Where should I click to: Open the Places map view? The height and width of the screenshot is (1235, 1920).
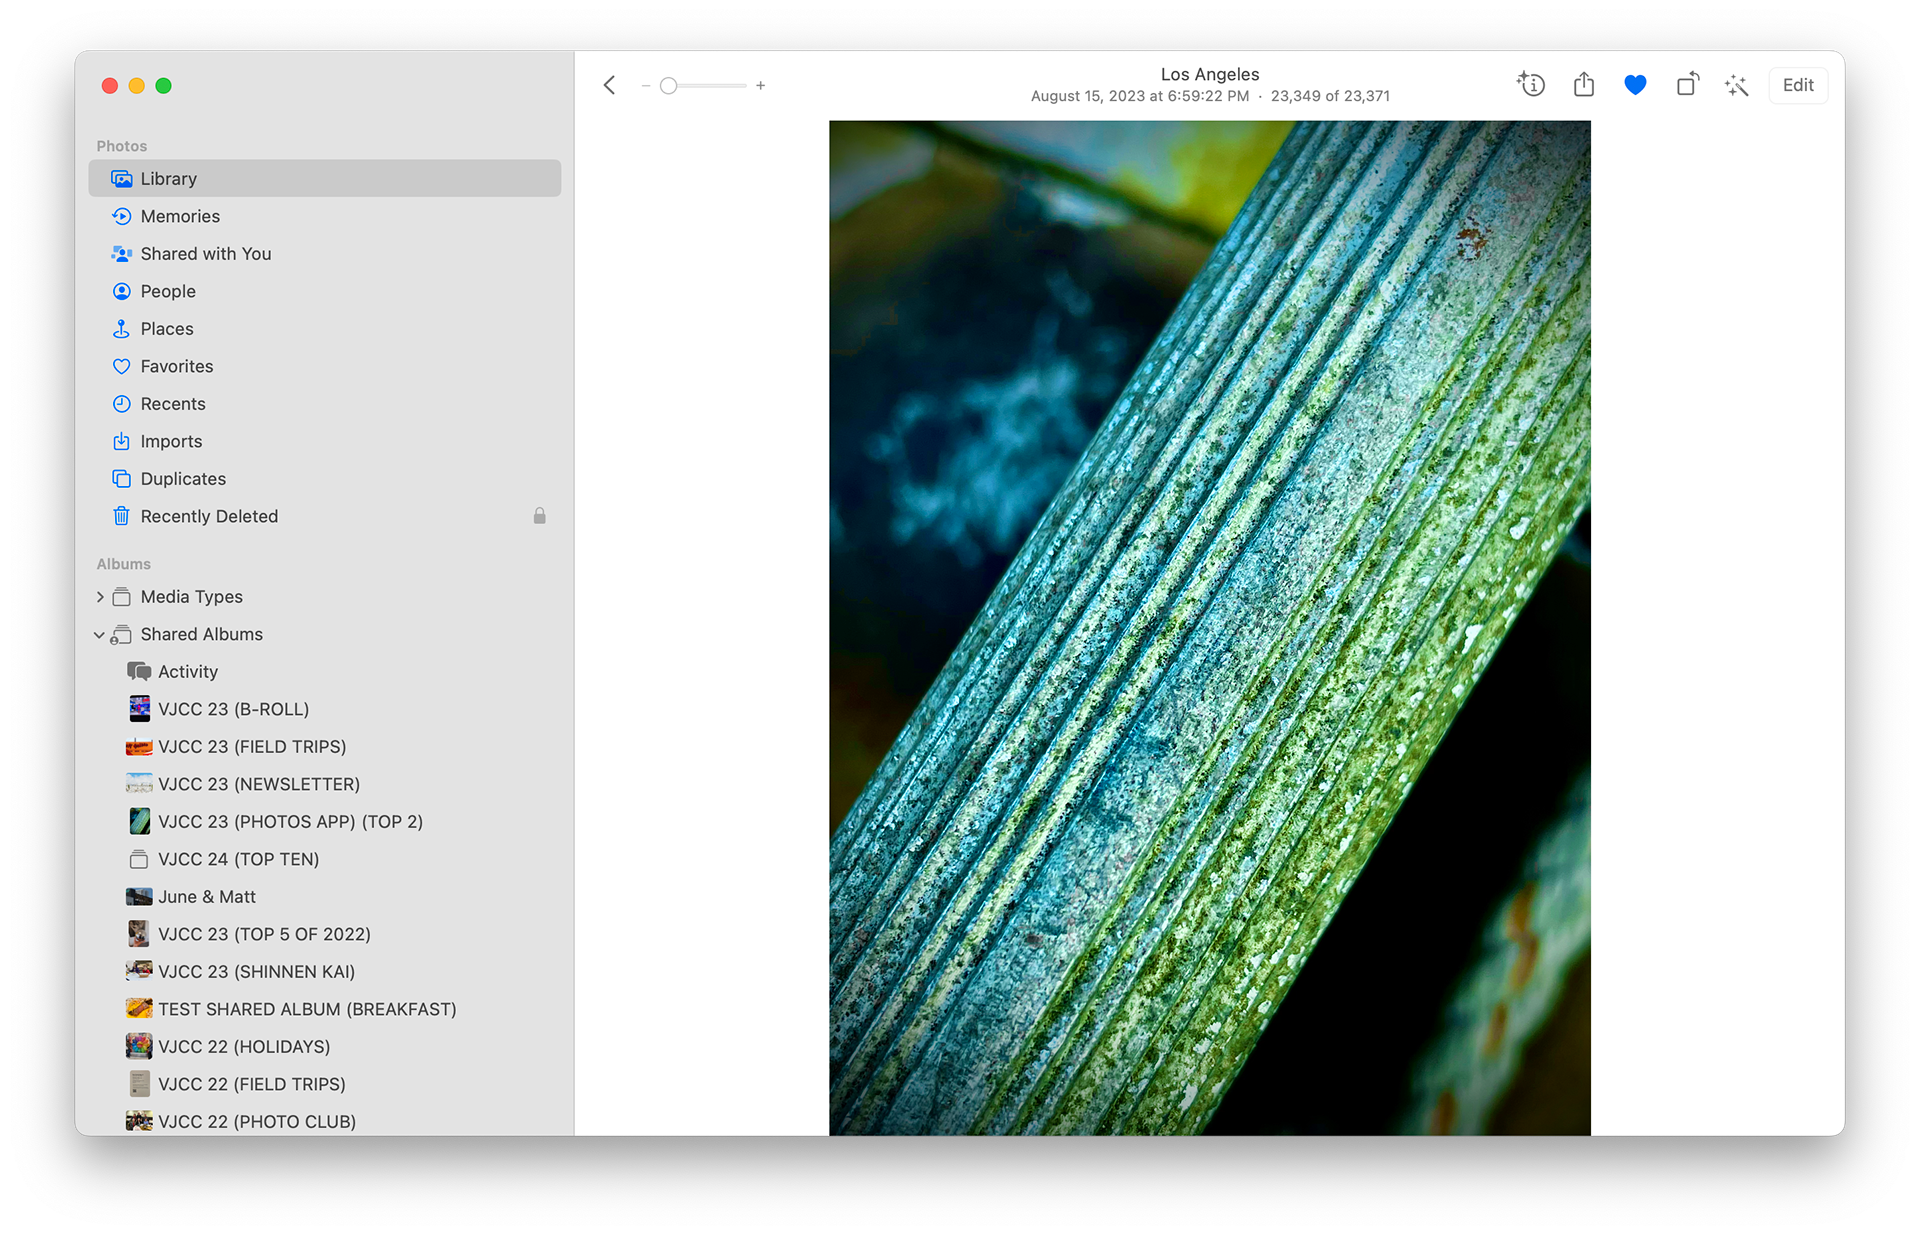[325, 329]
